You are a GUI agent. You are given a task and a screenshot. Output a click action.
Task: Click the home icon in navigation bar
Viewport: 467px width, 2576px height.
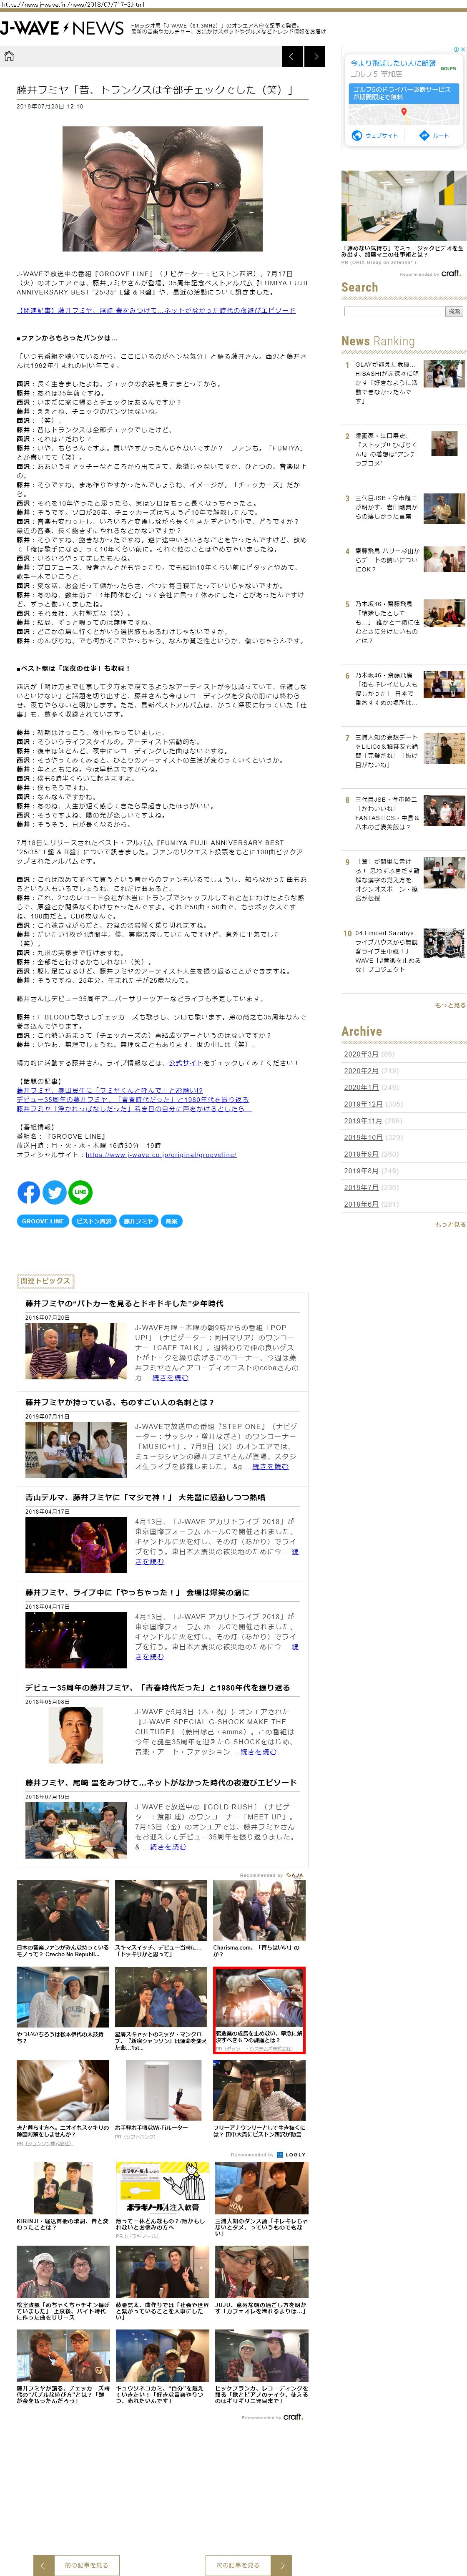click(10, 56)
